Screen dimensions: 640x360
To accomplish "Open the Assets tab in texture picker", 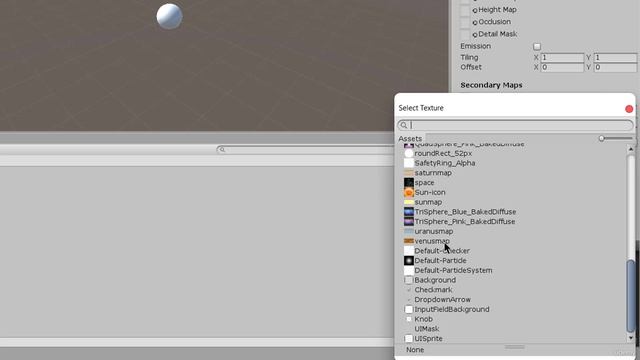I will 410,139.
